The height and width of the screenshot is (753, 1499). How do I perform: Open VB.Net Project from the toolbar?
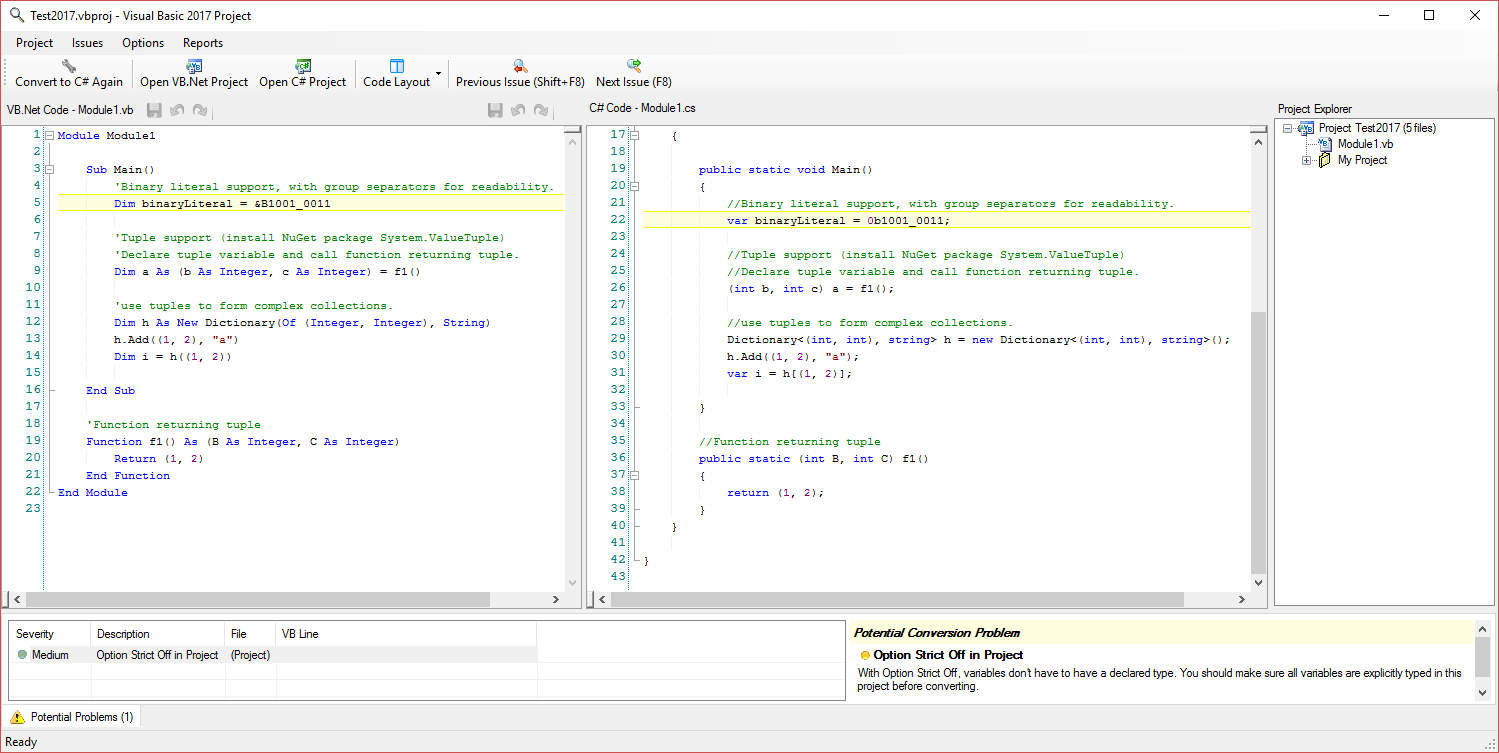pos(194,74)
